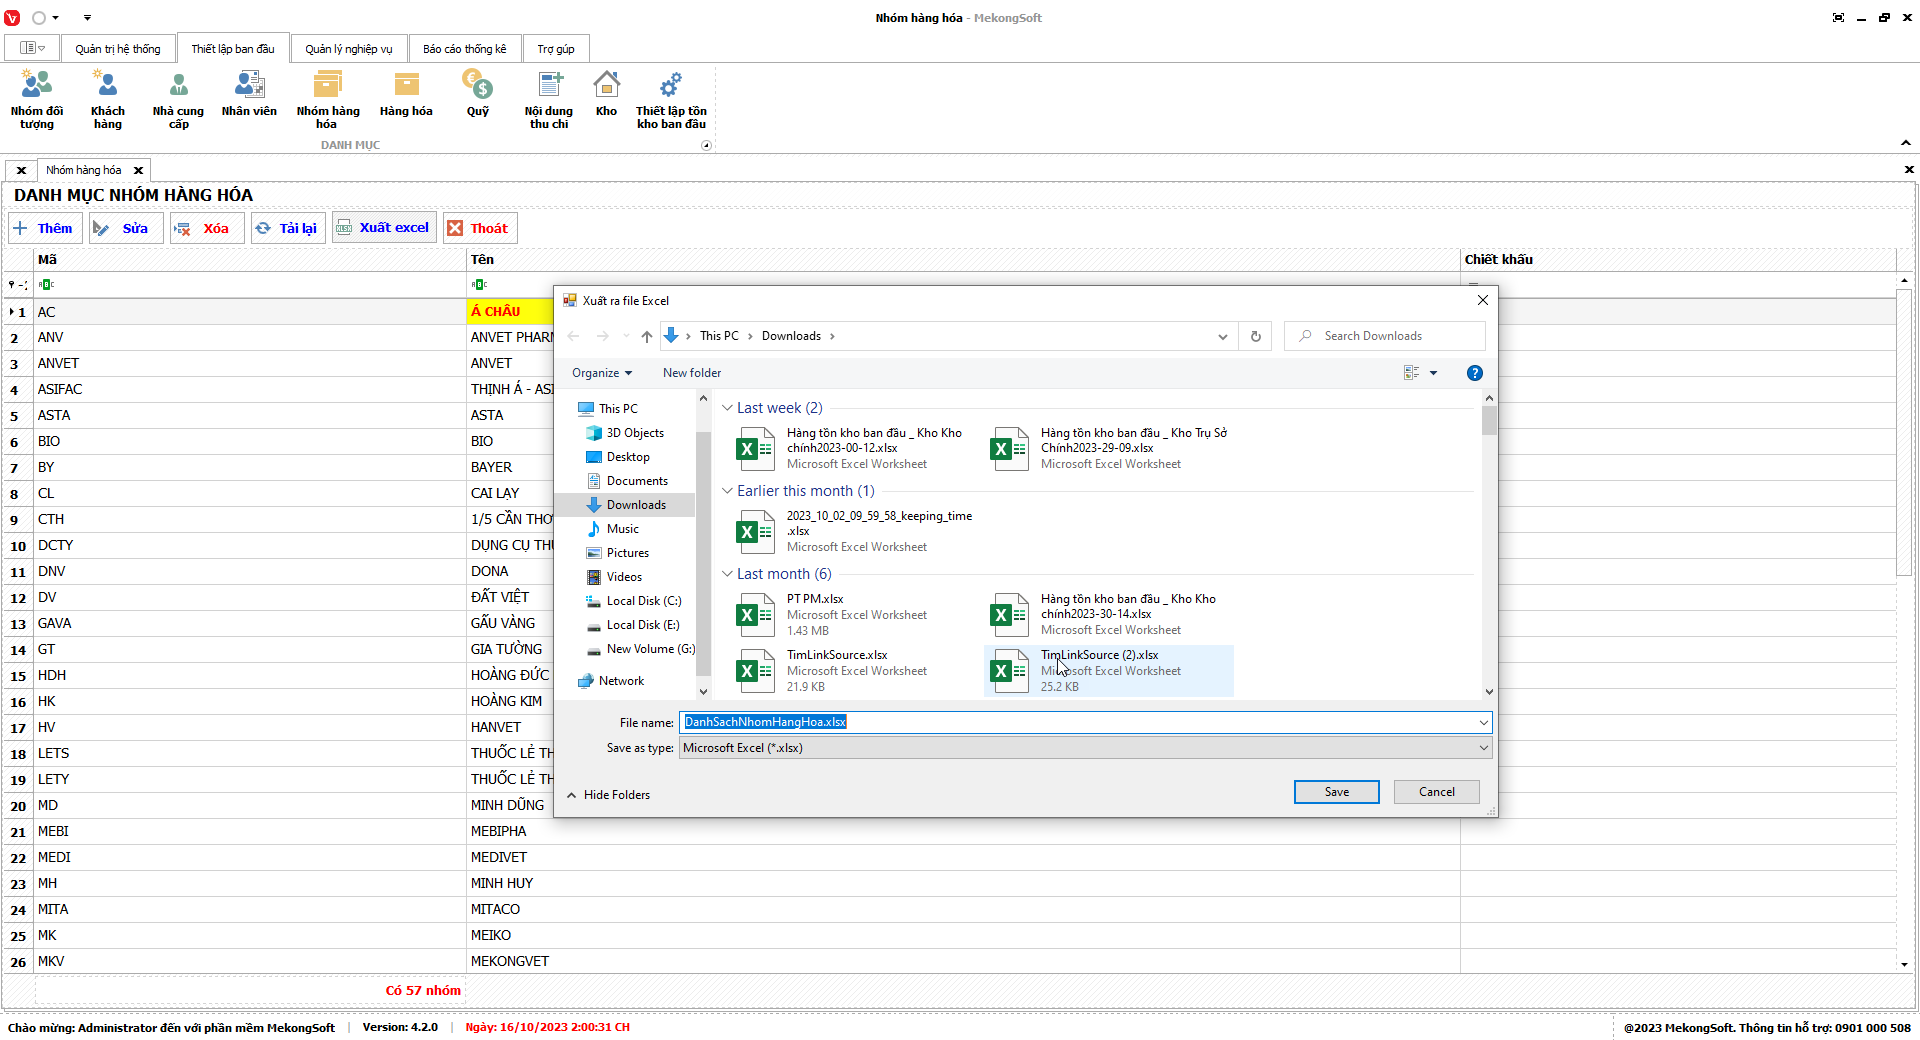
Task: Collapse the Earlier this month group
Action: click(x=728, y=491)
